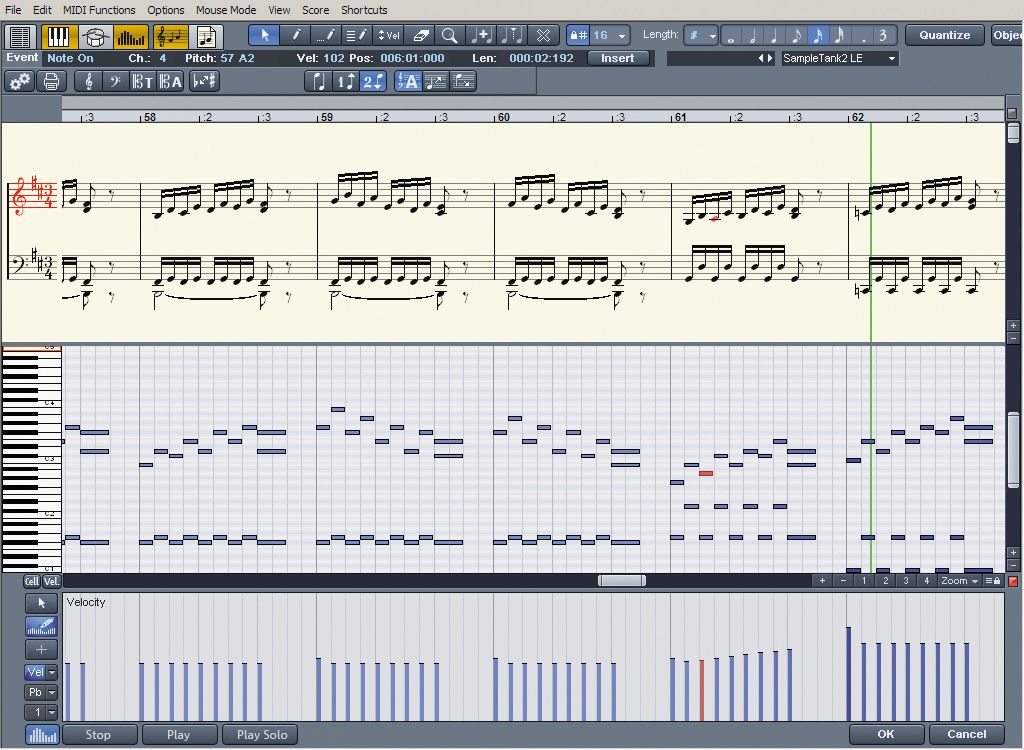Select the pattern draw pencil tool

tap(357, 35)
